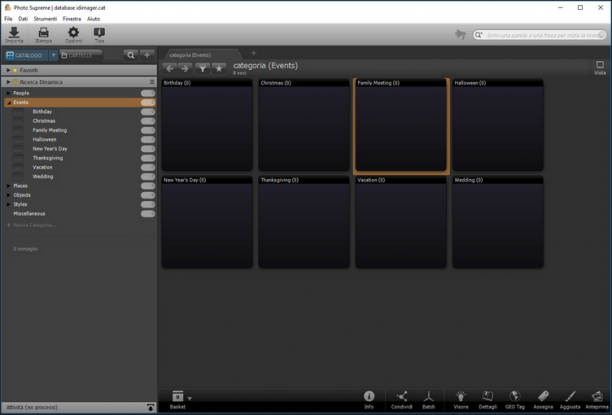This screenshot has width=612, height=415.
Task: Expand the Ricerca Dinamica section
Action: (8, 82)
